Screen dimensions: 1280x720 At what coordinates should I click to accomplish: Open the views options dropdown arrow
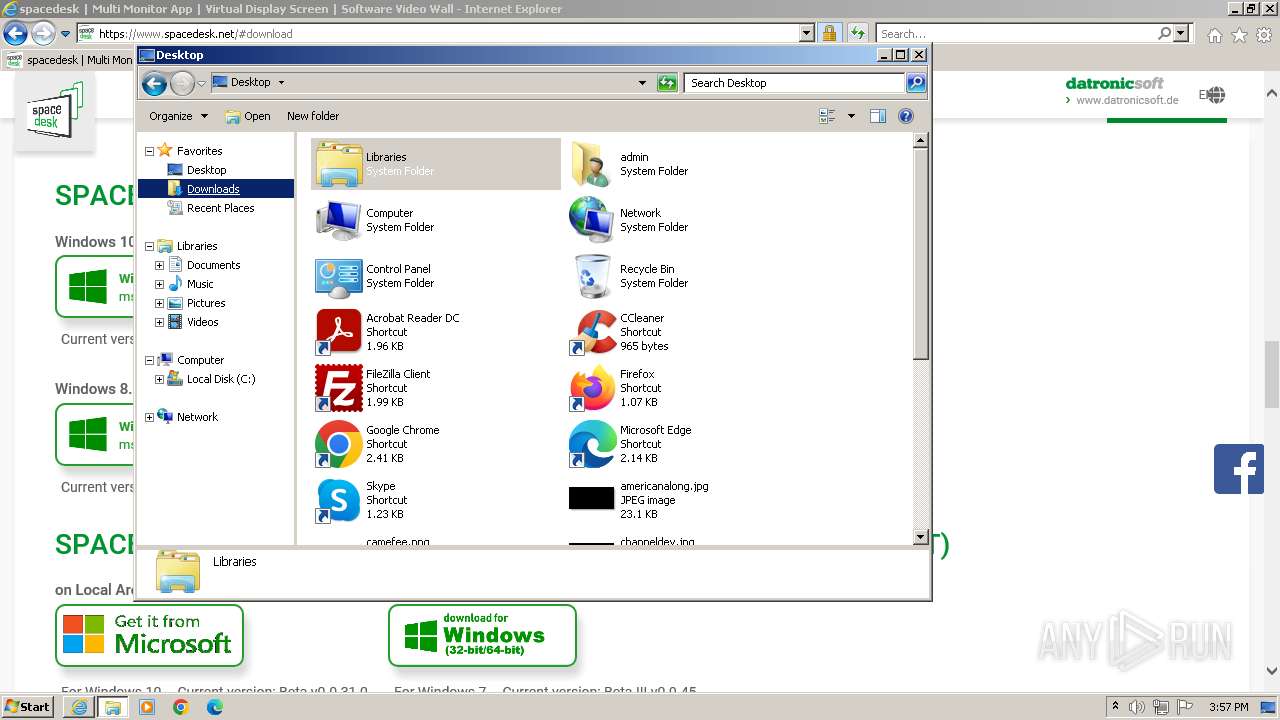[x=851, y=116]
